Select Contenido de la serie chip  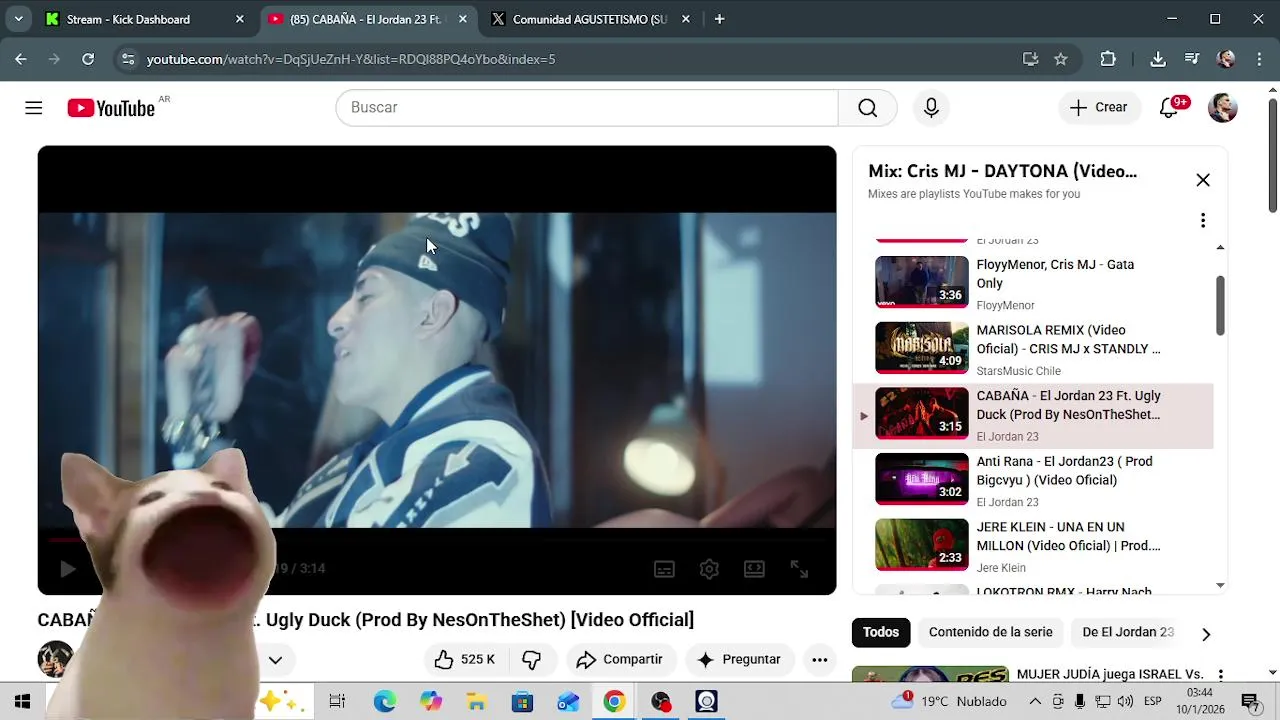click(991, 632)
